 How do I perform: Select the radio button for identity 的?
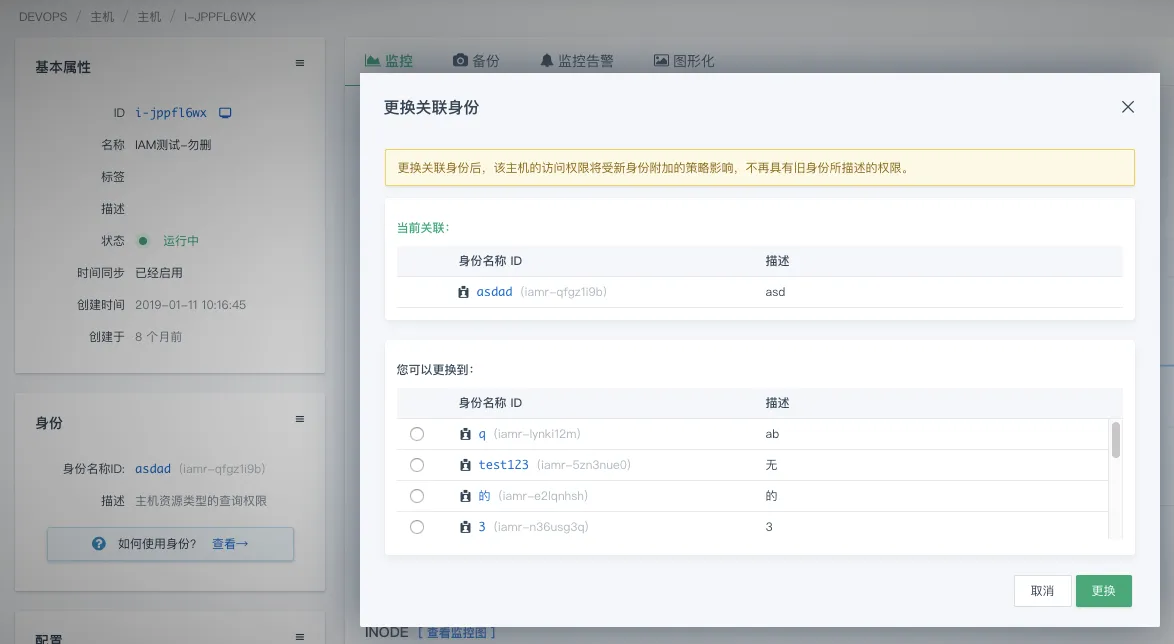[x=417, y=495]
